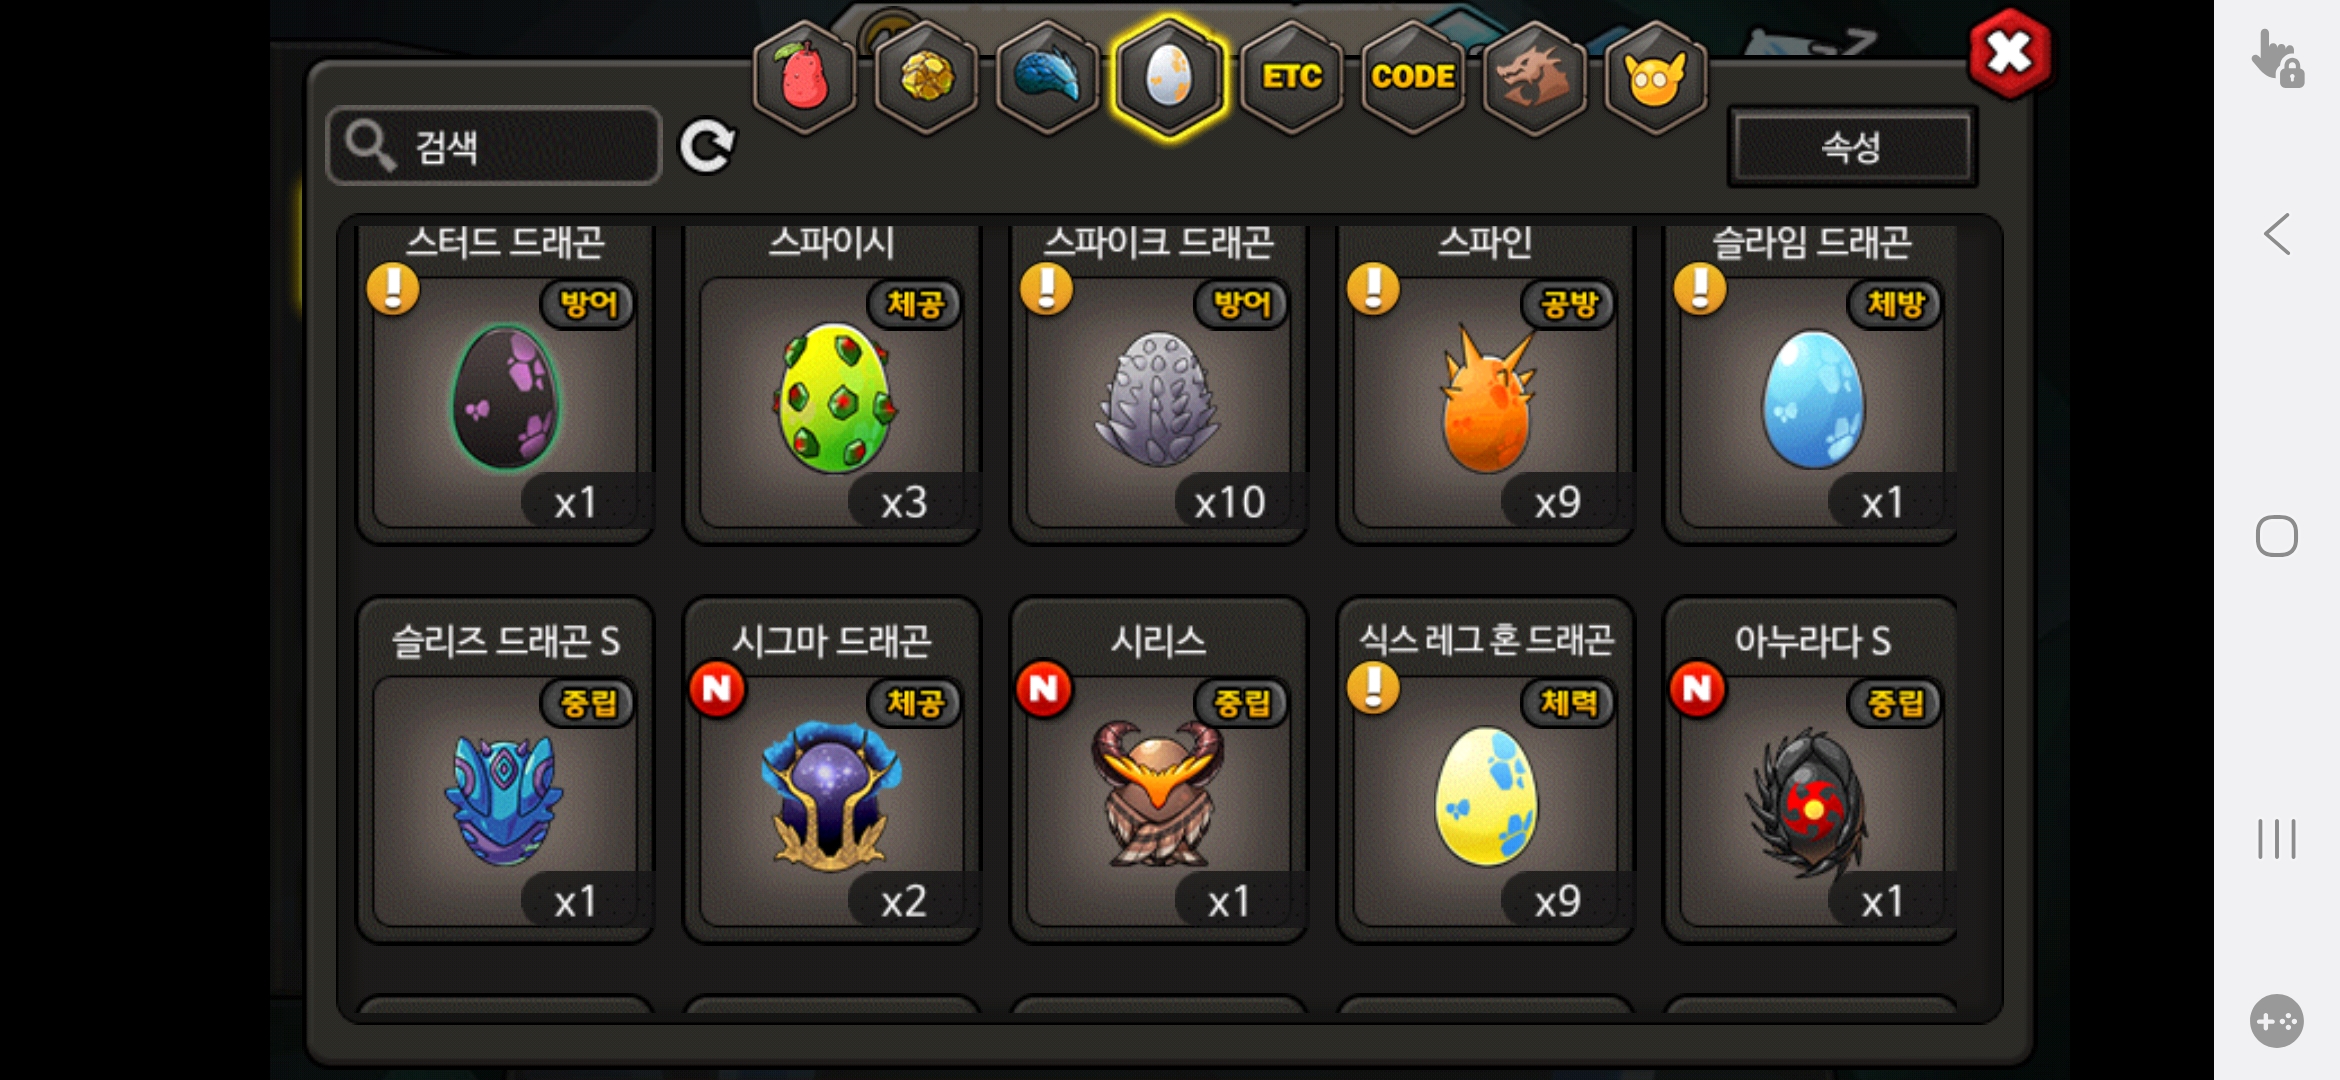Close the inventory with red X
Image resolution: width=2340 pixels, height=1080 pixels.
(x=2009, y=54)
